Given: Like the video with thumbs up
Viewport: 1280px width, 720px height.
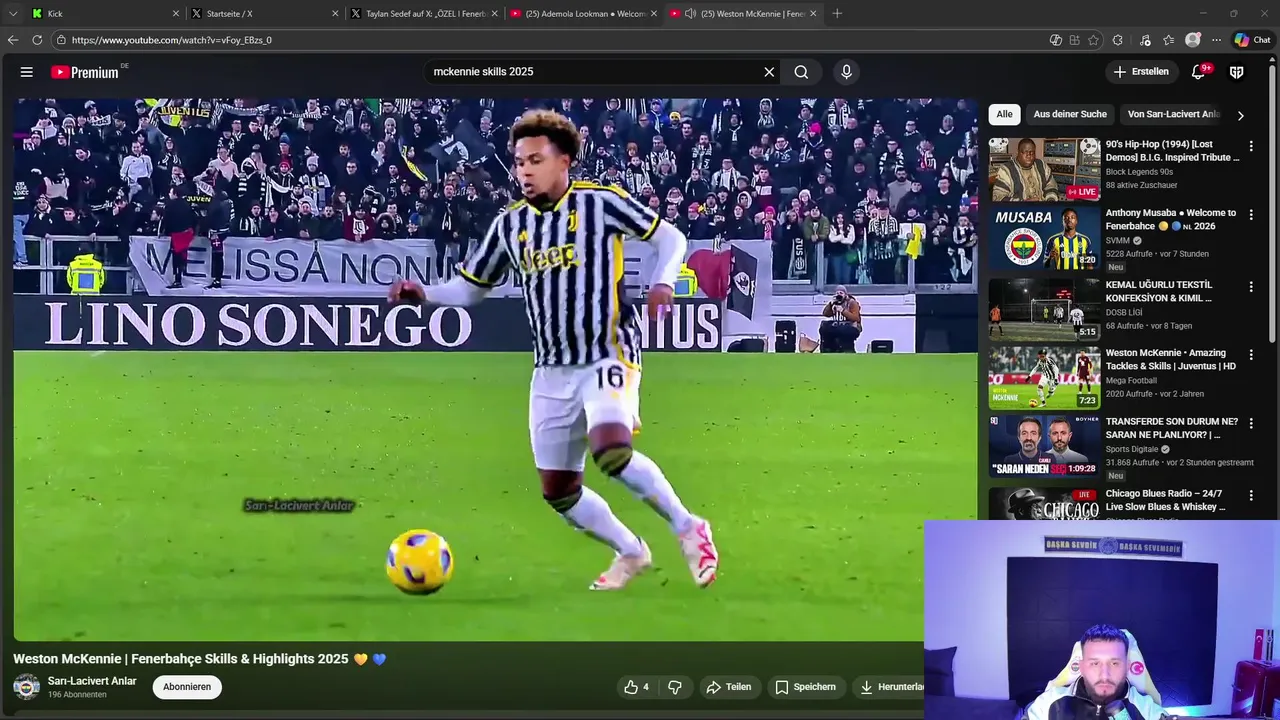Looking at the screenshot, I should [637, 687].
